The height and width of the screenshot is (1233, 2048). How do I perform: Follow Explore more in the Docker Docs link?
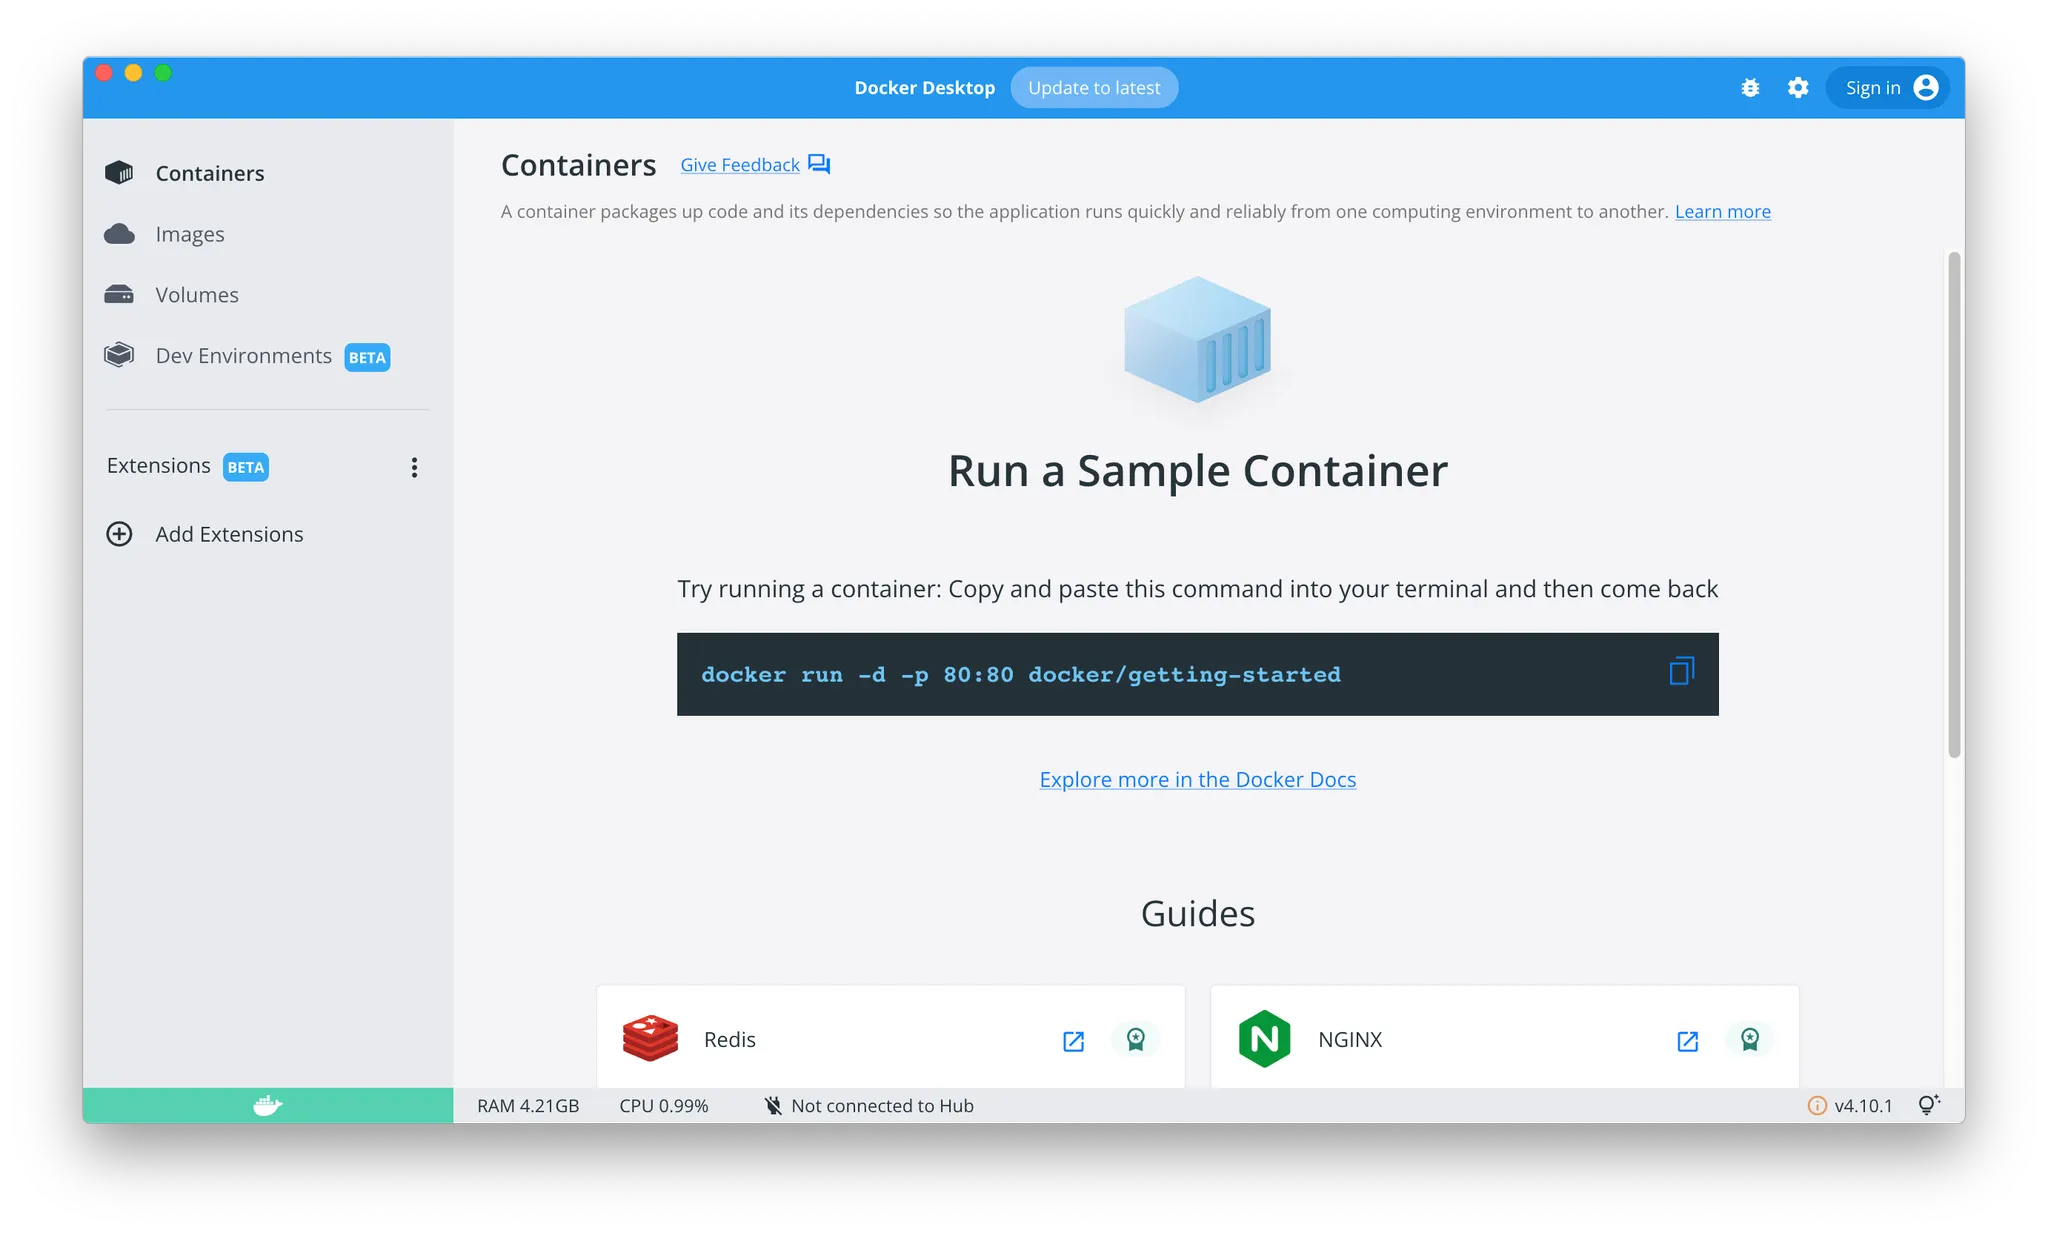pyautogui.click(x=1197, y=780)
